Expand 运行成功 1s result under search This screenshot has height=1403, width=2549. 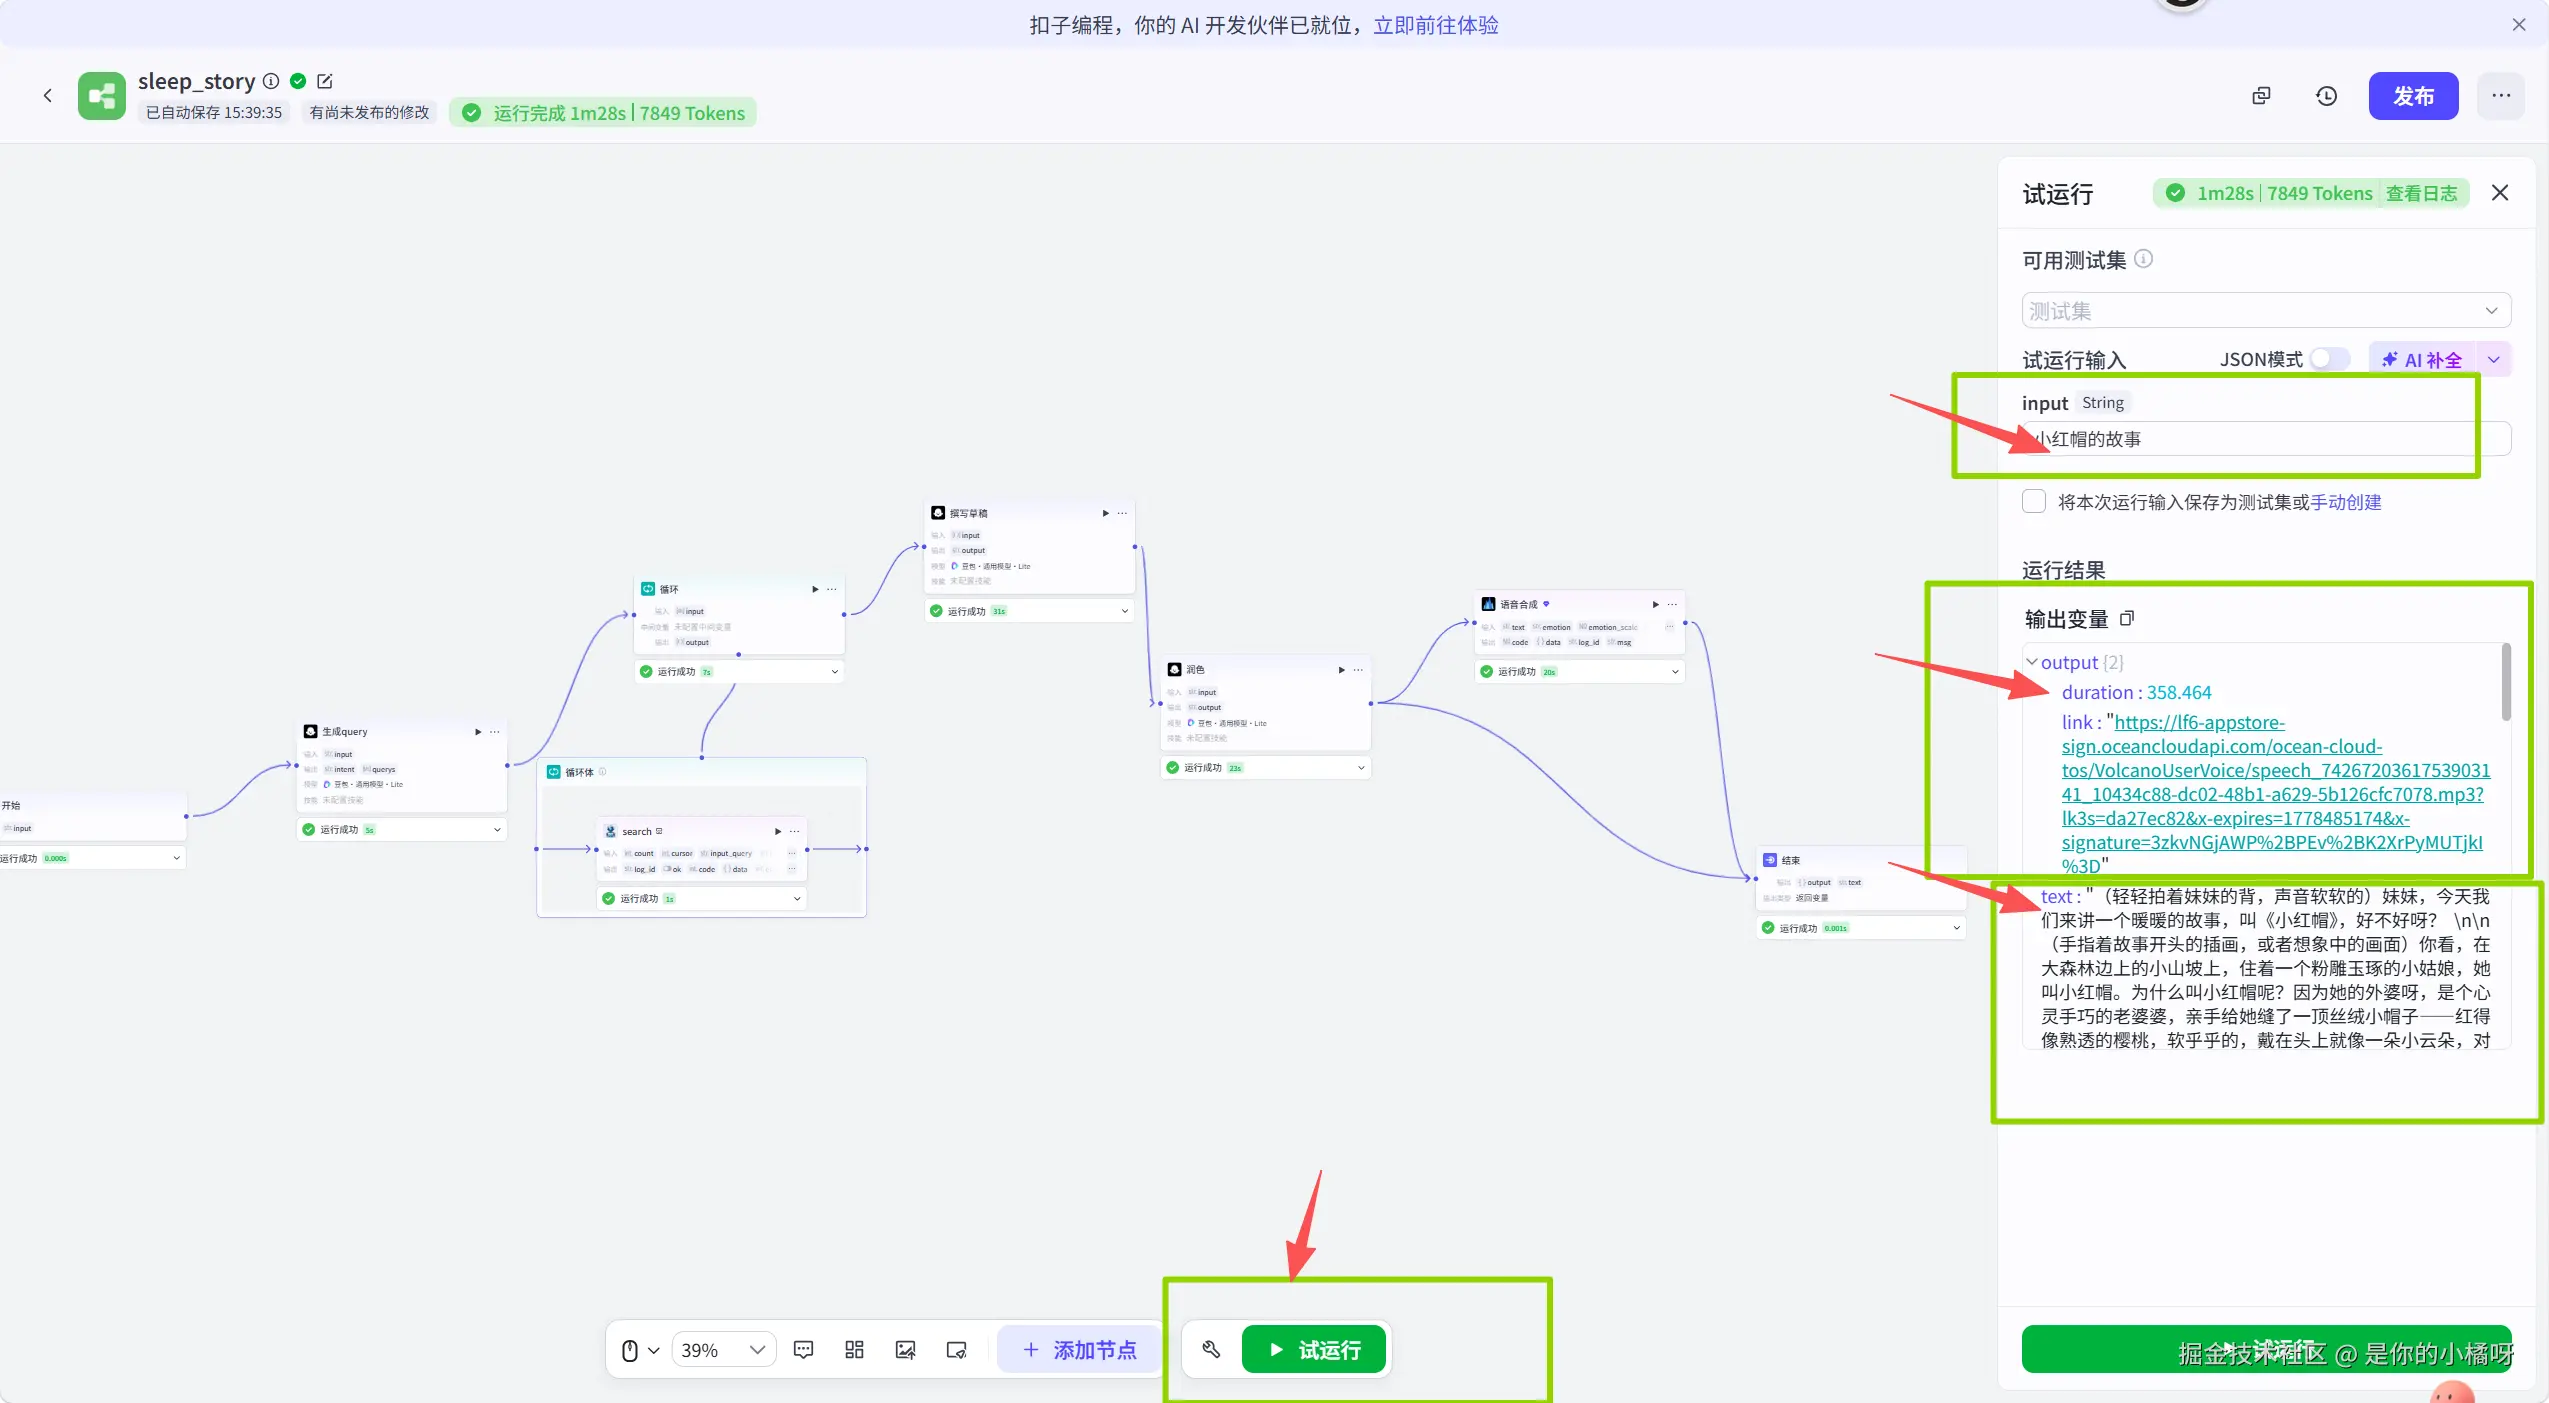pyautogui.click(x=797, y=899)
